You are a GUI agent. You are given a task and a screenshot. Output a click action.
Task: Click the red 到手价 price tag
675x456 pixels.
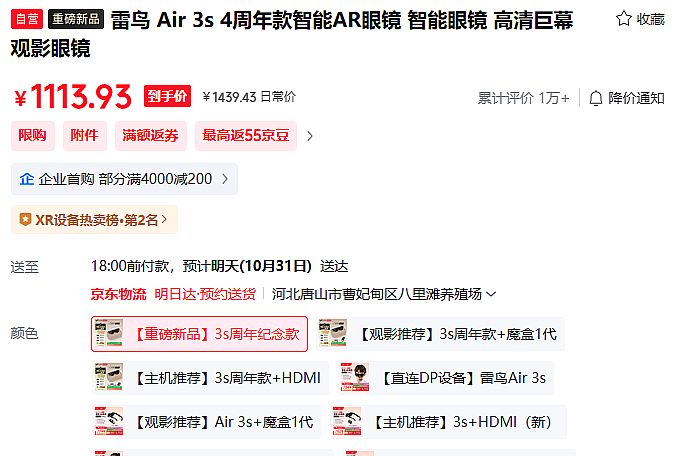point(167,96)
